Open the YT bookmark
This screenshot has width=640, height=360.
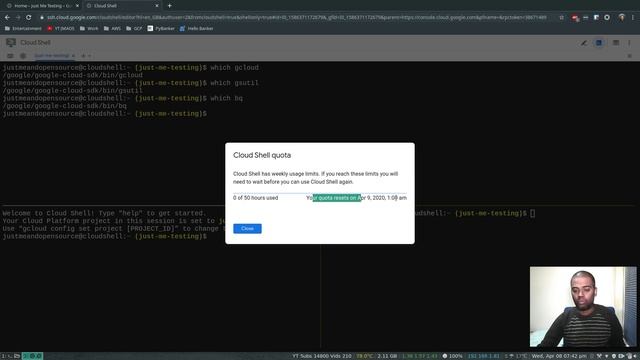click(61, 29)
